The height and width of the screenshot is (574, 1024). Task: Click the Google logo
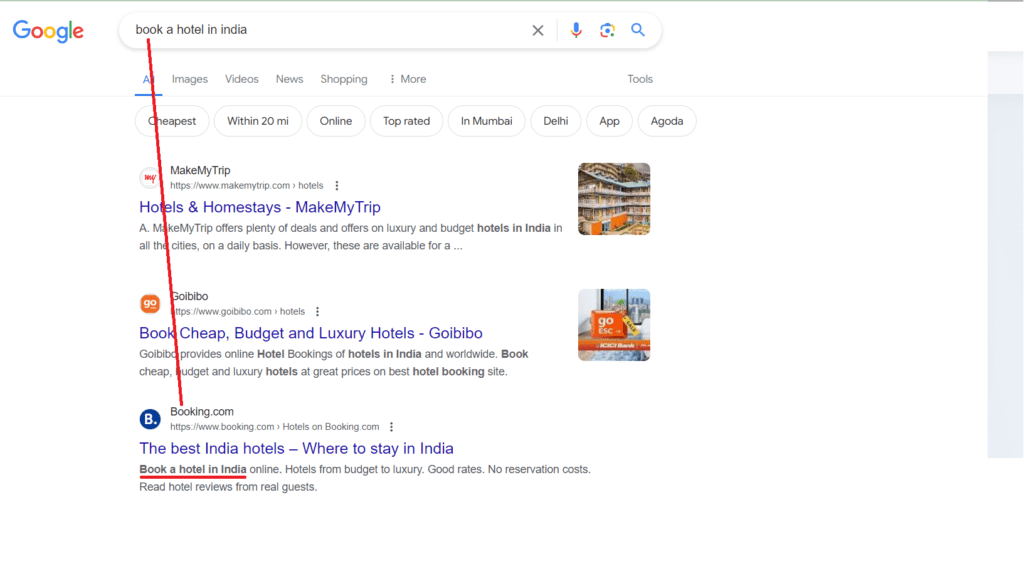pyautogui.click(x=48, y=30)
